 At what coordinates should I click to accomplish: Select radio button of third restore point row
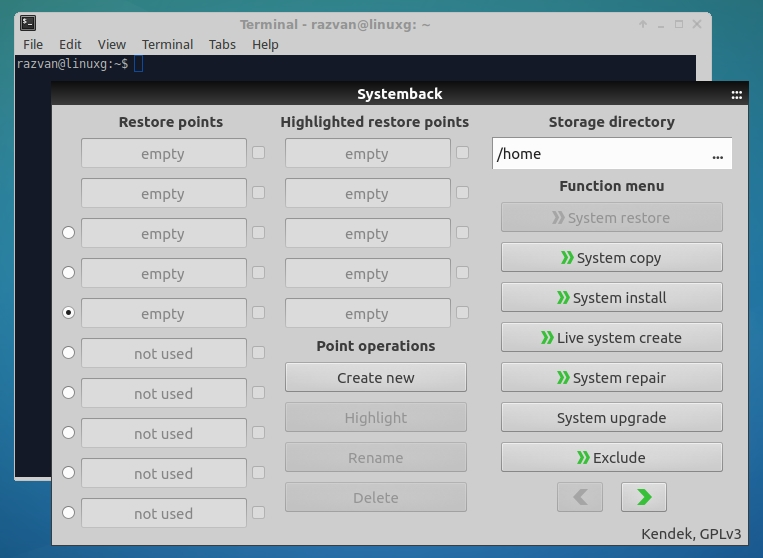(x=69, y=233)
